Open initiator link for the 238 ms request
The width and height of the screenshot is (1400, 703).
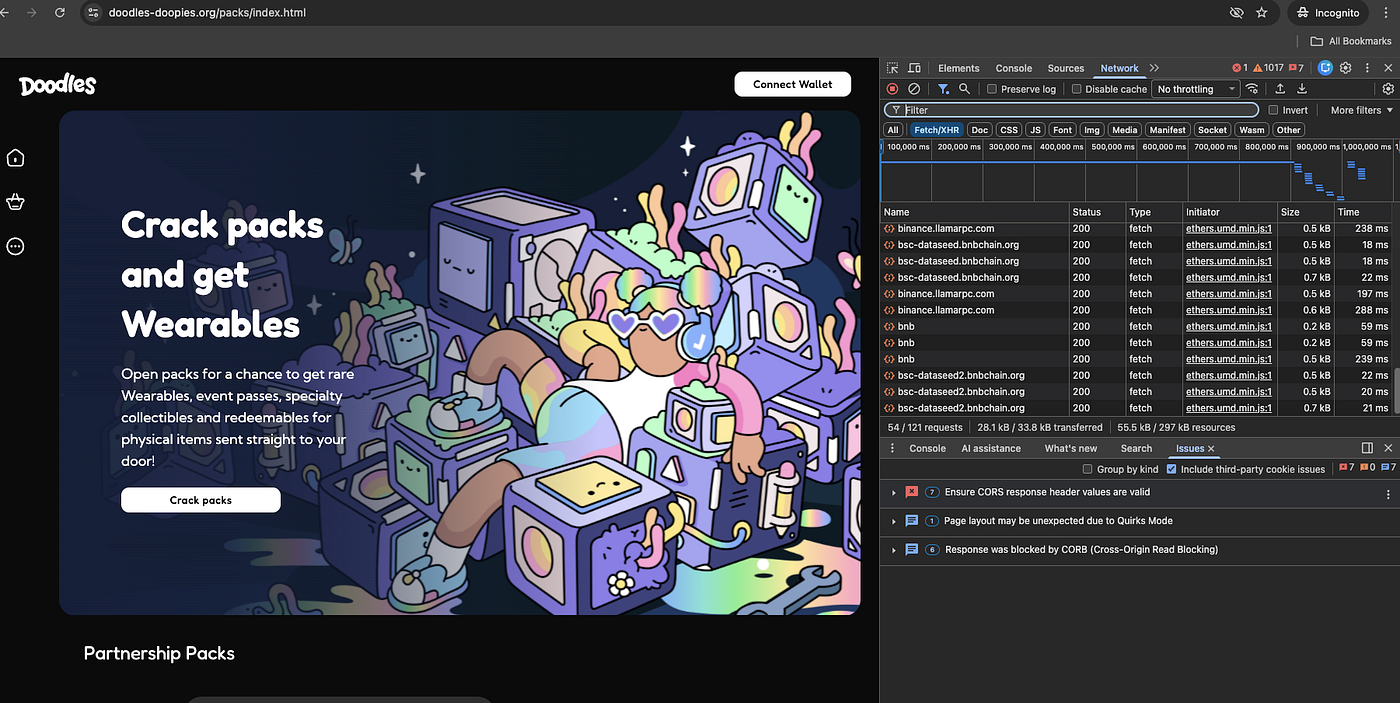pos(1228,229)
